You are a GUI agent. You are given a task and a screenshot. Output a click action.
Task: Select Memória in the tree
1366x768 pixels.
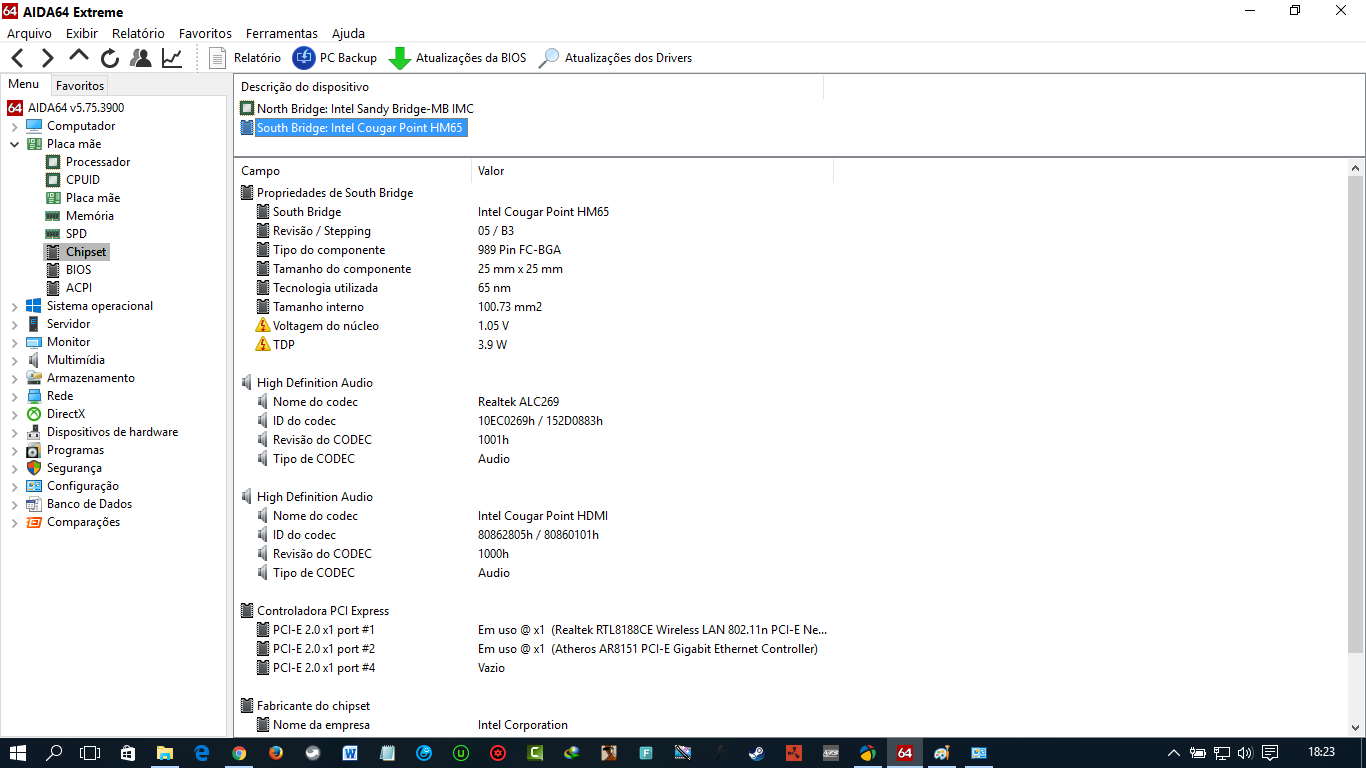[x=90, y=216]
